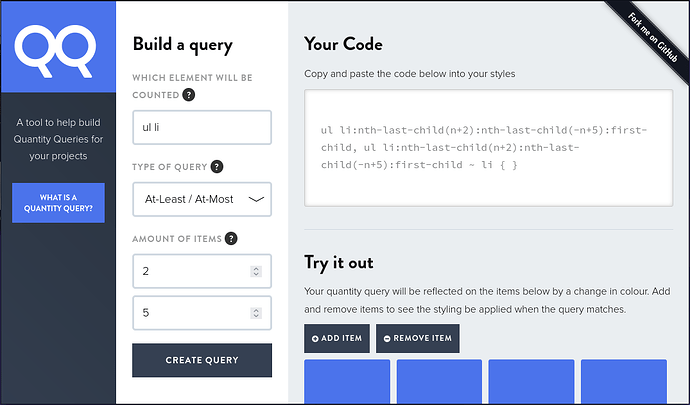Click the generated CSS code box
690x405 pixels.
click(x=488, y=148)
